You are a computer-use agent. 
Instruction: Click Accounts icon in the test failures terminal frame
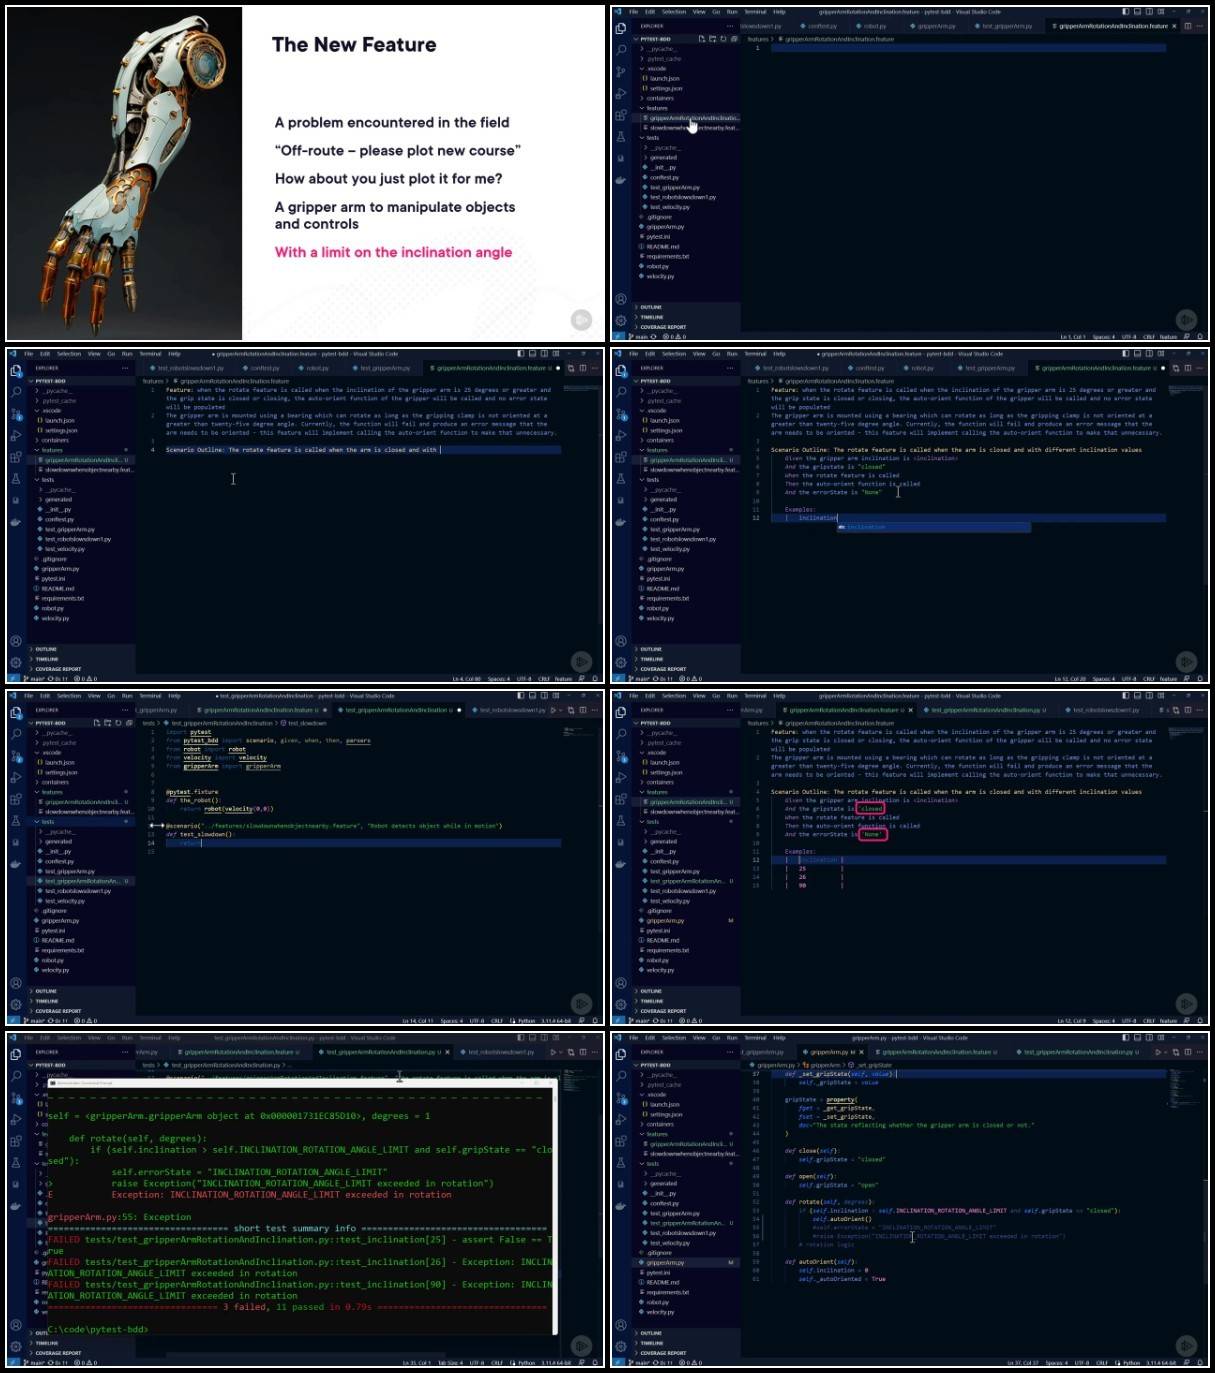(16, 1325)
